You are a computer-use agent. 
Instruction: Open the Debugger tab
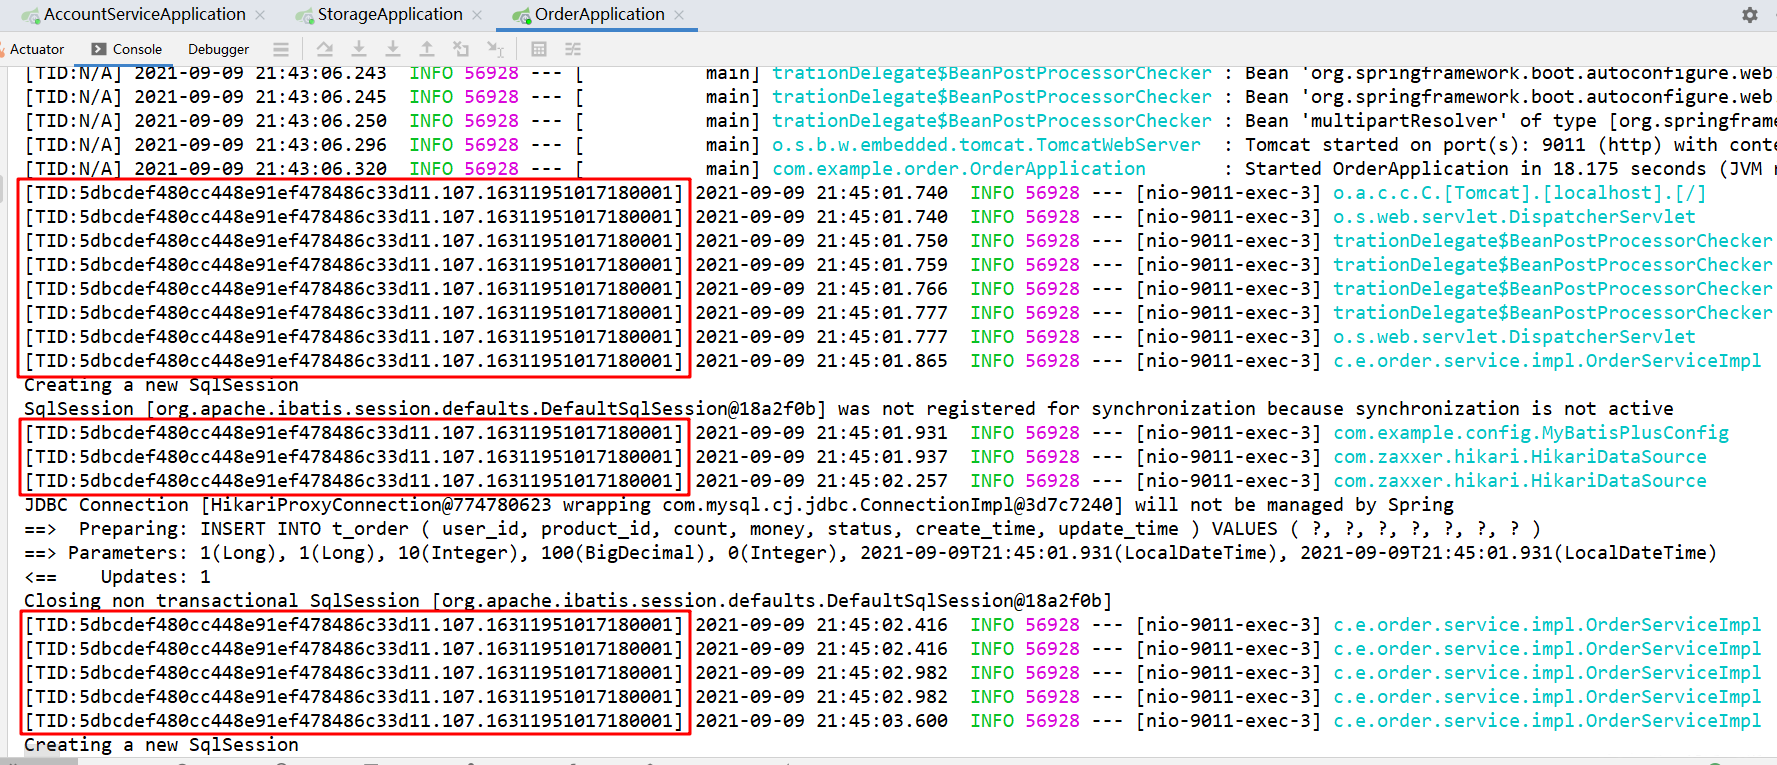[218, 49]
